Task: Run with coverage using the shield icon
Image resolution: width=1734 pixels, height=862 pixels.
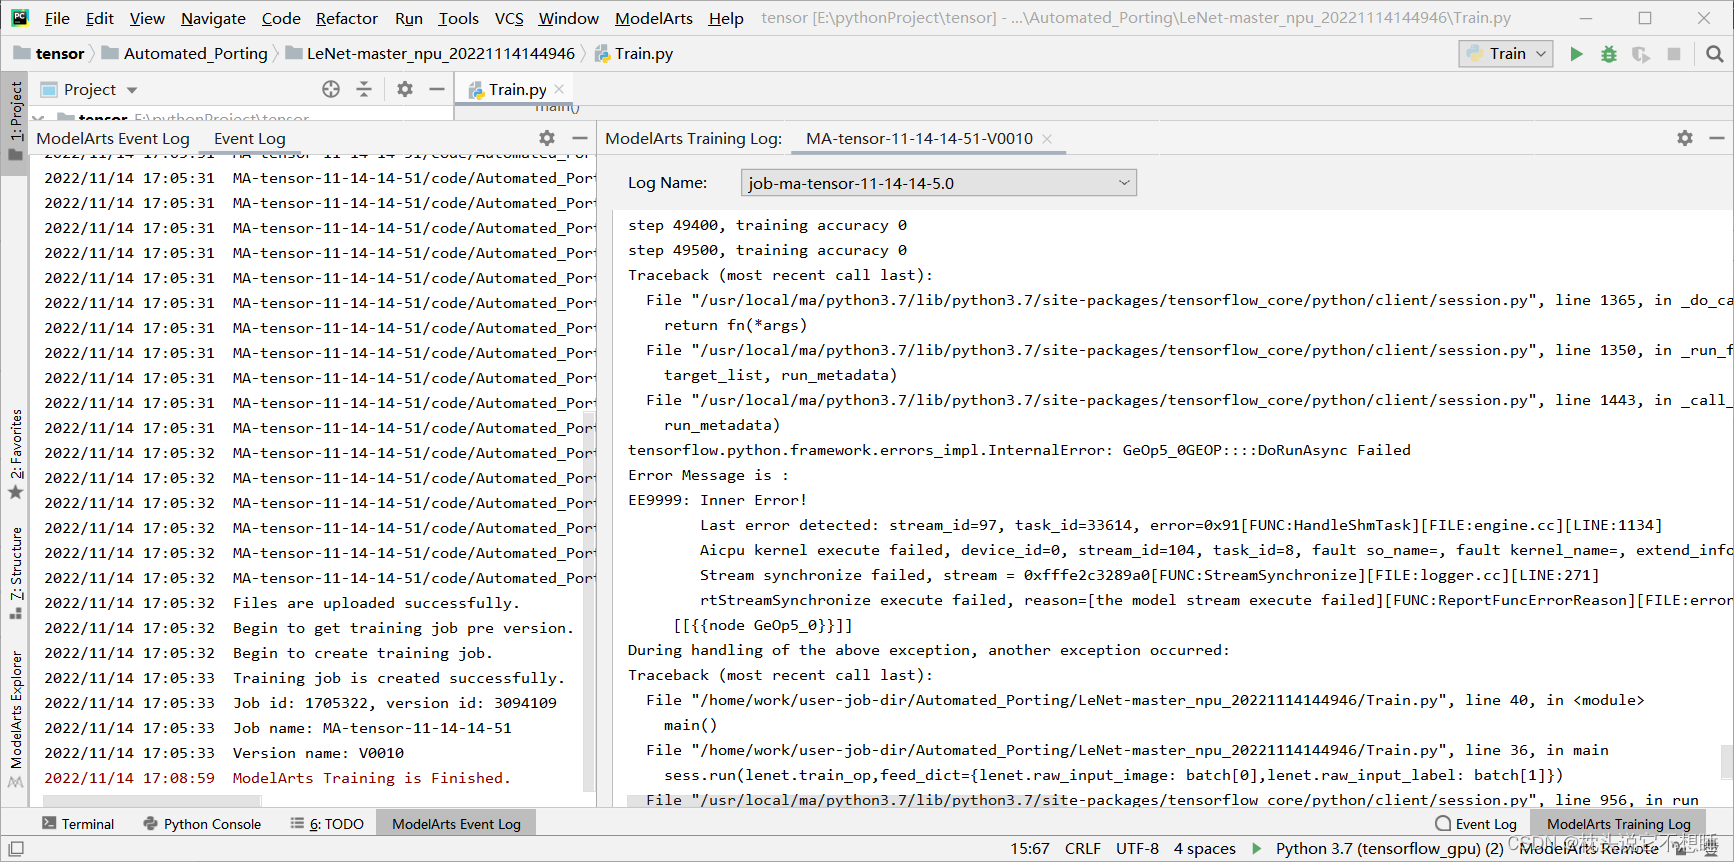Action: [x=1641, y=54]
